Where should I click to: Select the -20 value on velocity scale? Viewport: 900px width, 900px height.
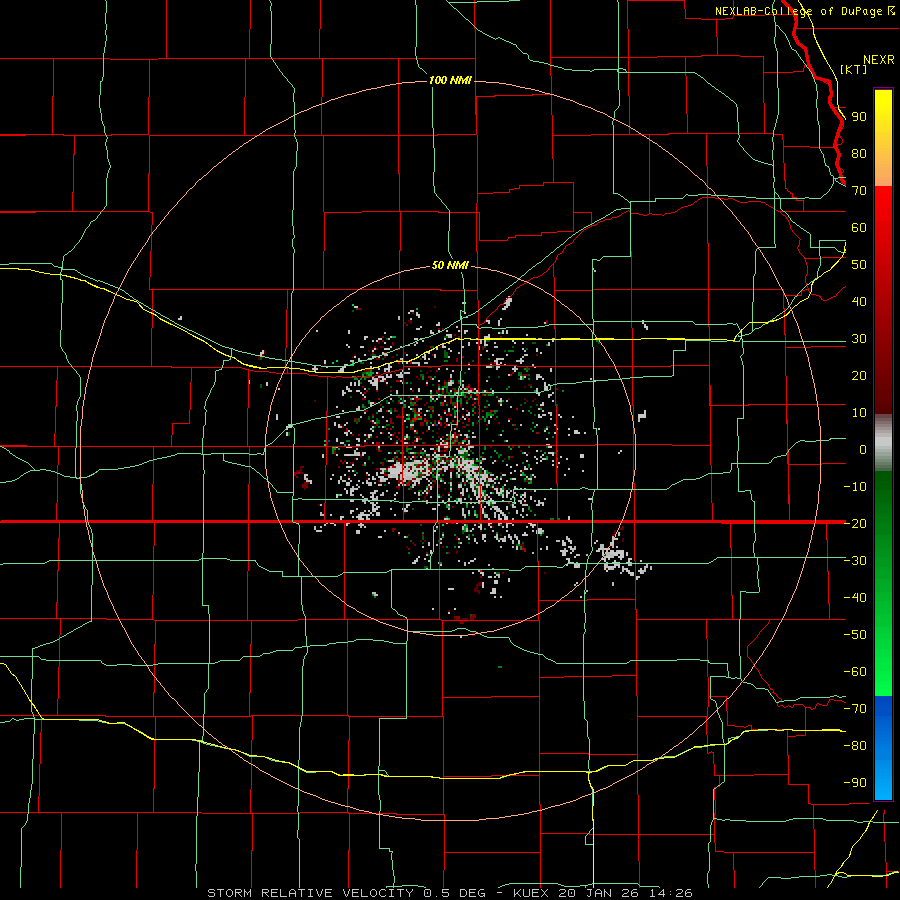point(855,523)
